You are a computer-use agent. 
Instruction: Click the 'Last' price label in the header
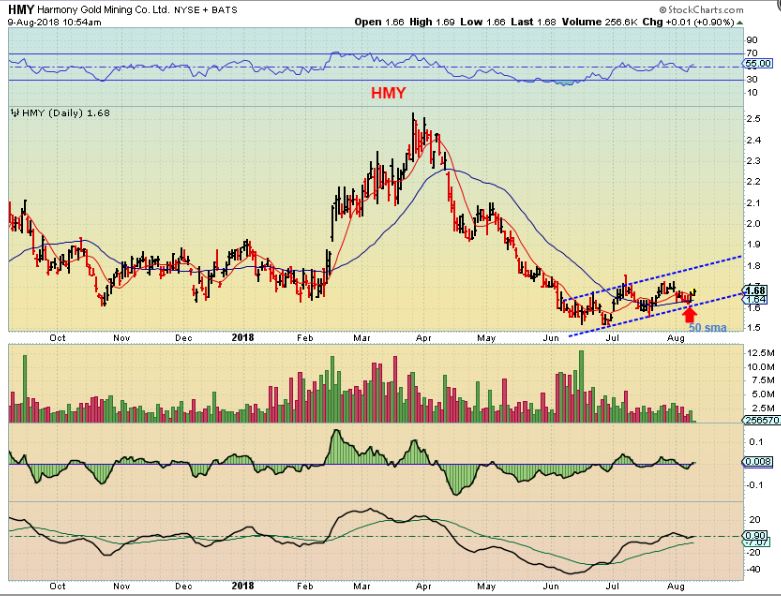(x=522, y=22)
